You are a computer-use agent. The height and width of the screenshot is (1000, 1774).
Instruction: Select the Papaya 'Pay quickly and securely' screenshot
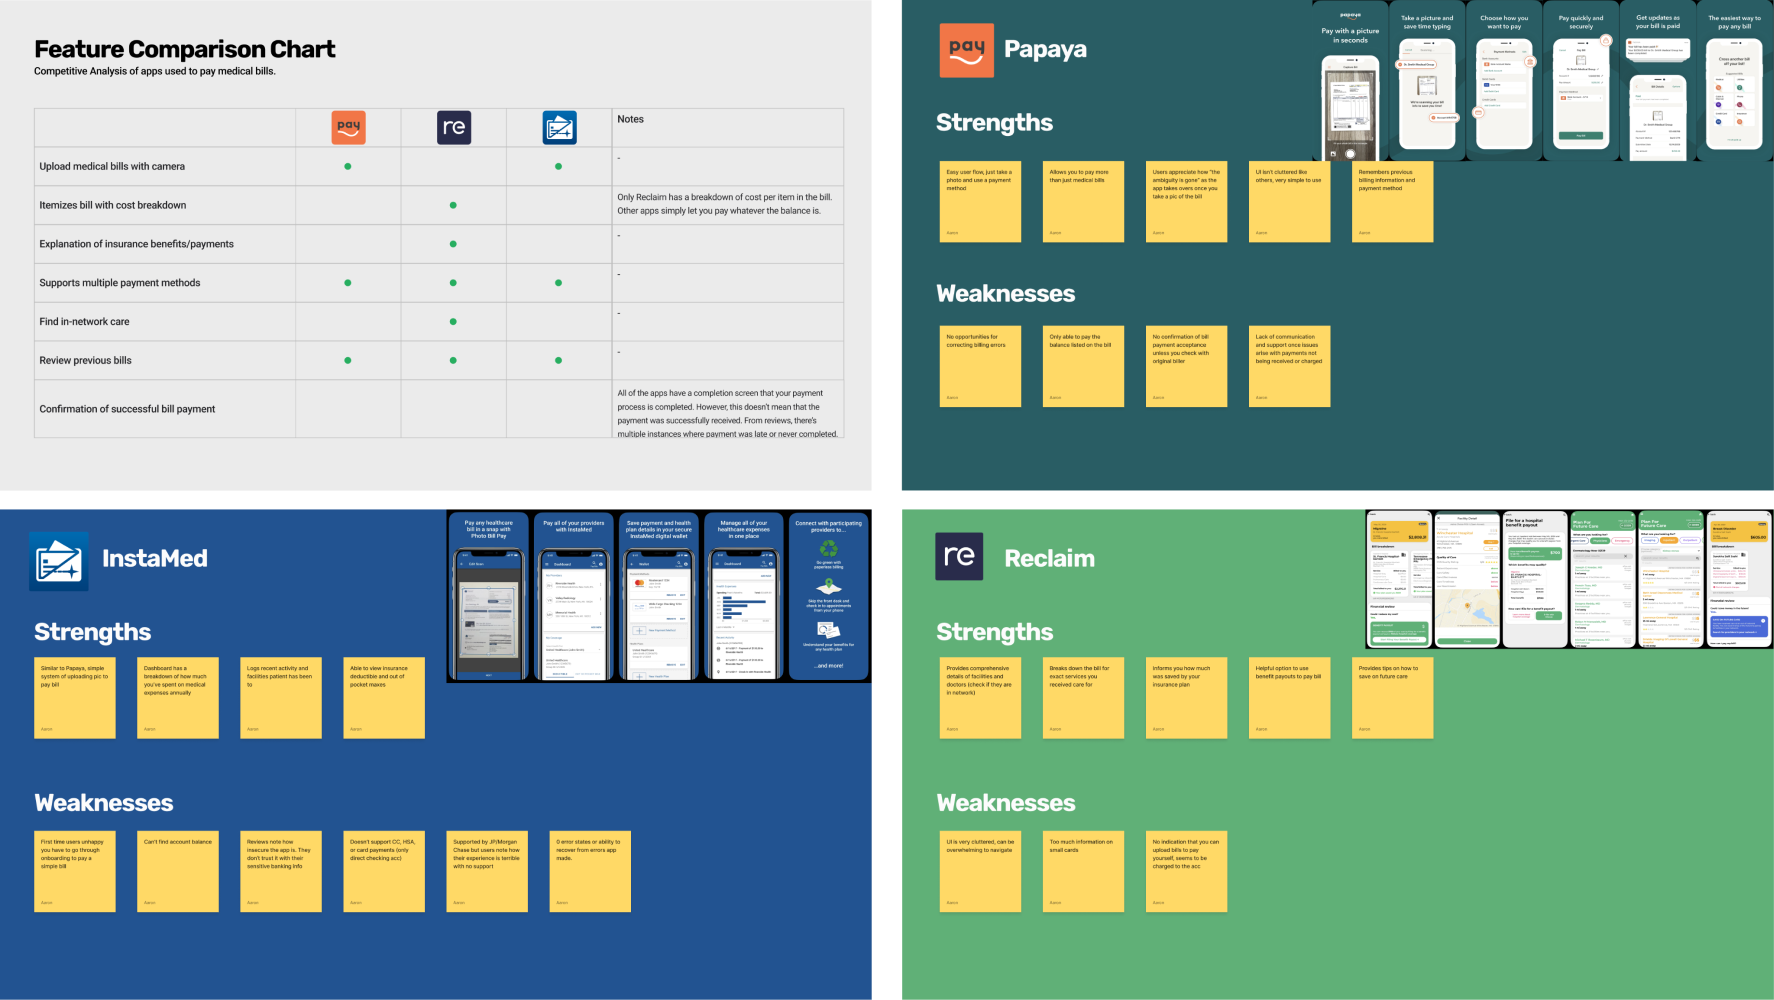pos(1581,81)
